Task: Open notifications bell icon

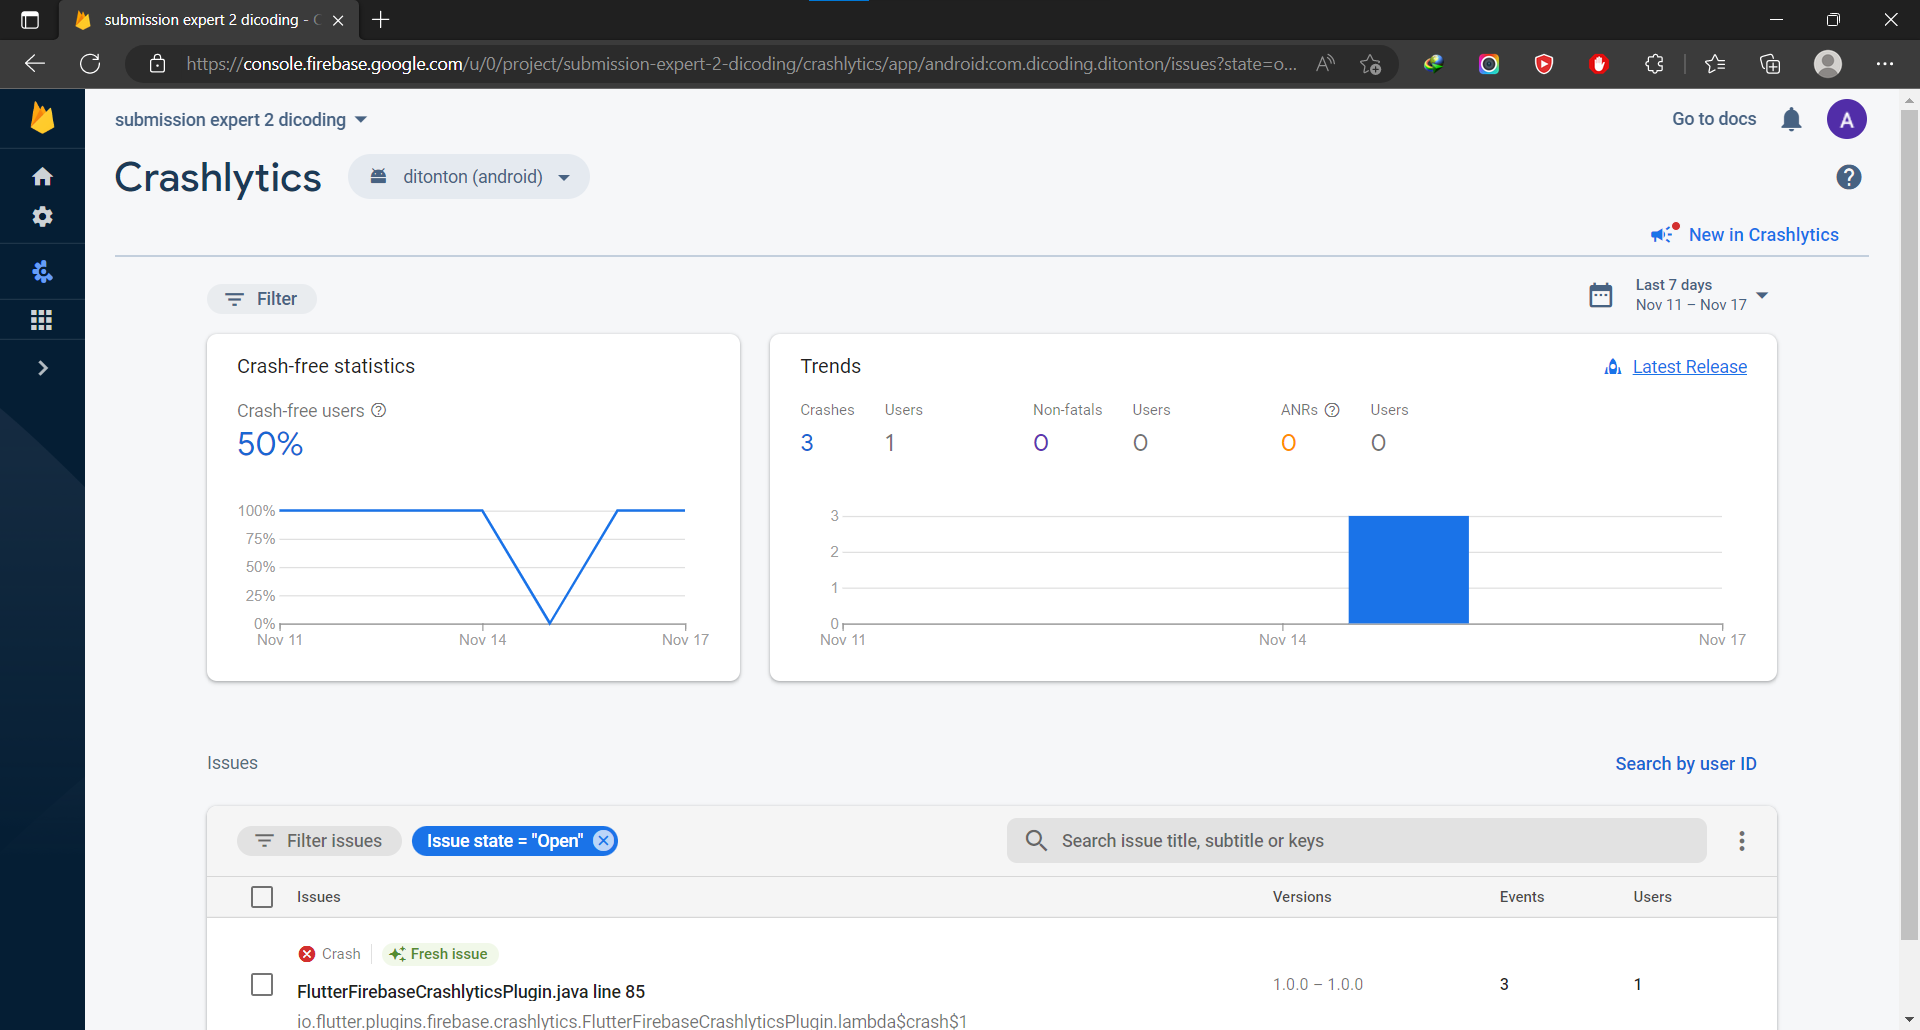Action: coord(1791,119)
